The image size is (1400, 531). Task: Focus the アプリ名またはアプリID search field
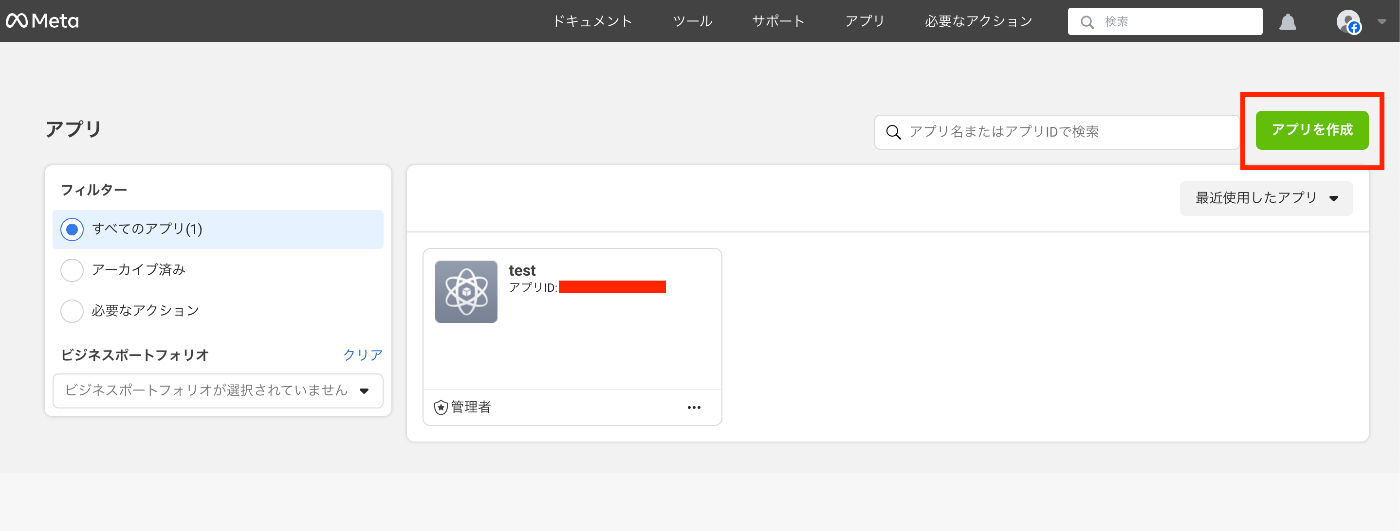(1058, 132)
